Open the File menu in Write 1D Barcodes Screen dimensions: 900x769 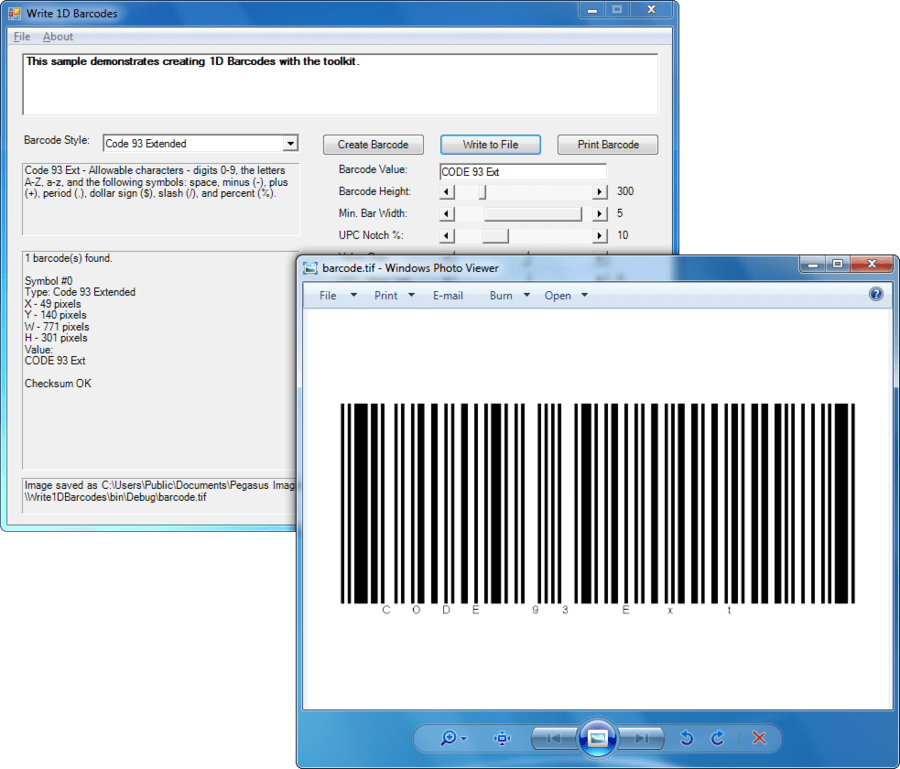click(21, 36)
